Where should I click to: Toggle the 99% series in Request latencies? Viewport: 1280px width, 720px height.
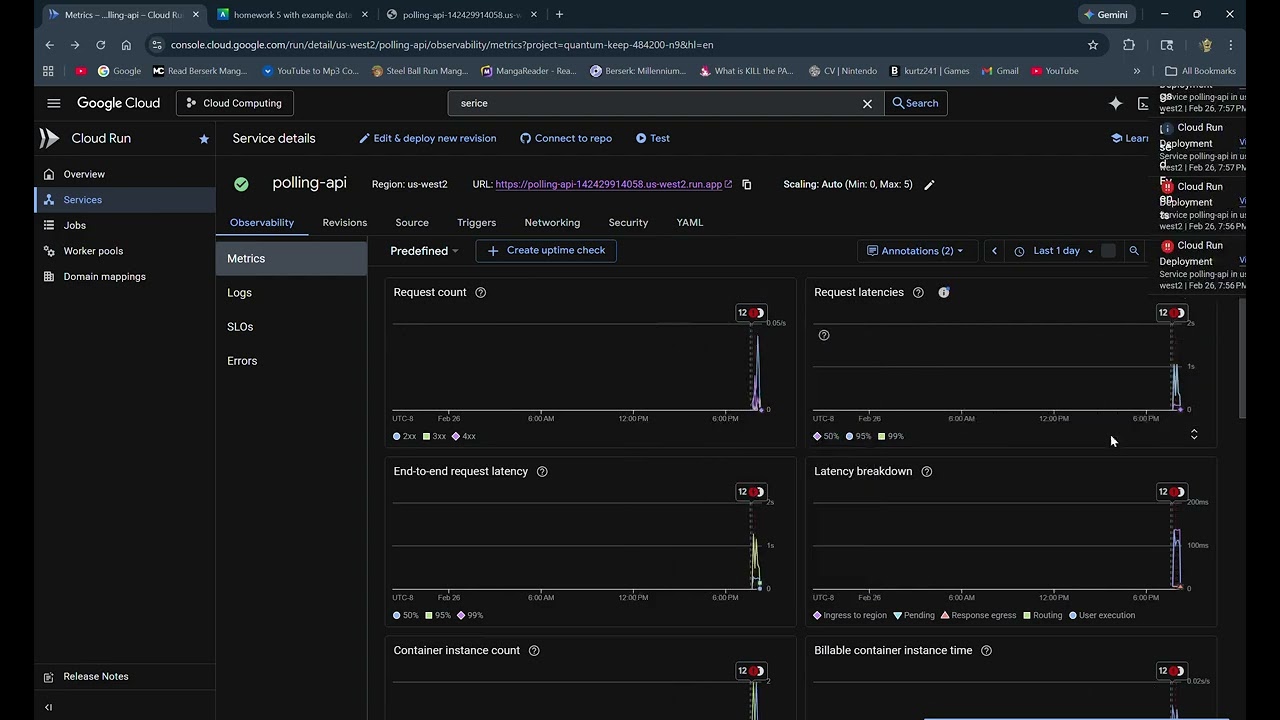click(x=890, y=436)
